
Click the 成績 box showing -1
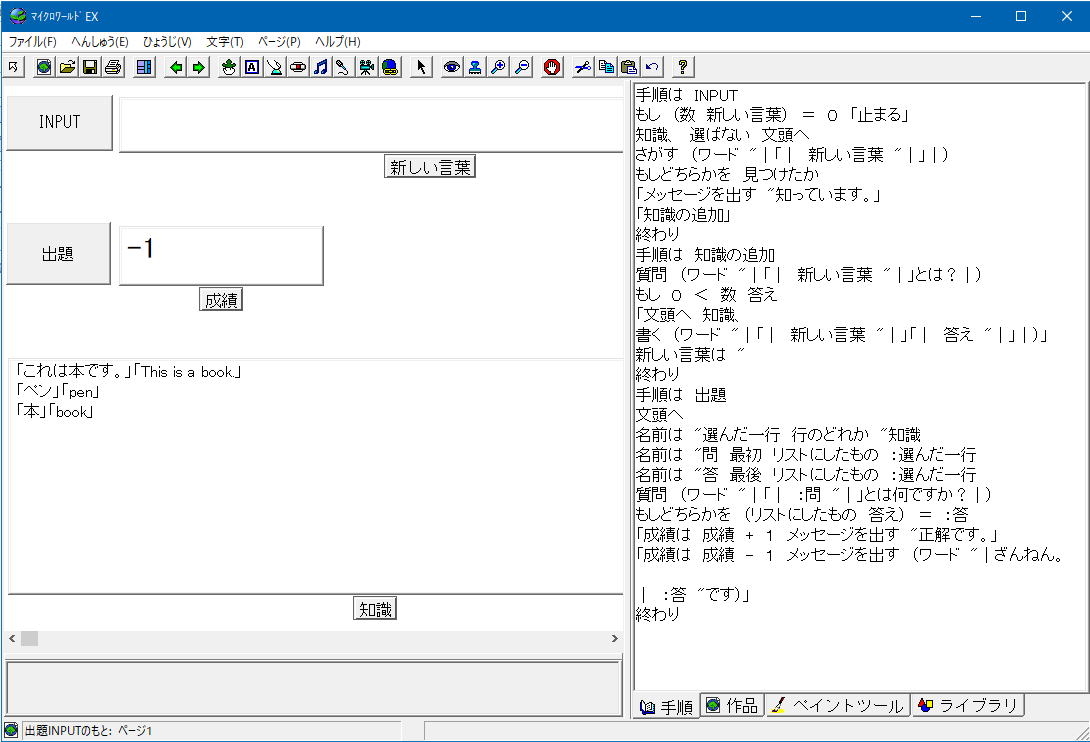221,255
